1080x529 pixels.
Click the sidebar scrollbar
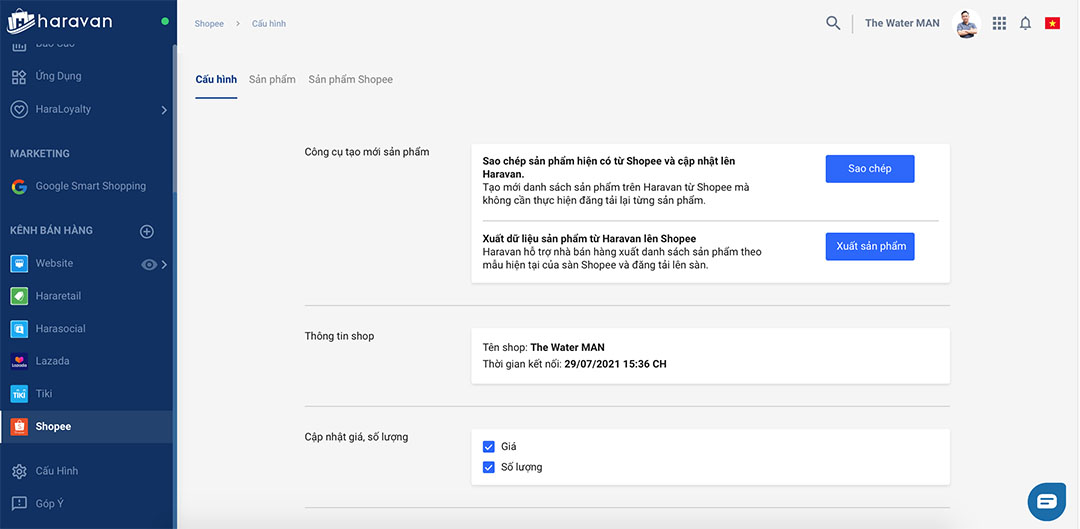coord(174,120)
